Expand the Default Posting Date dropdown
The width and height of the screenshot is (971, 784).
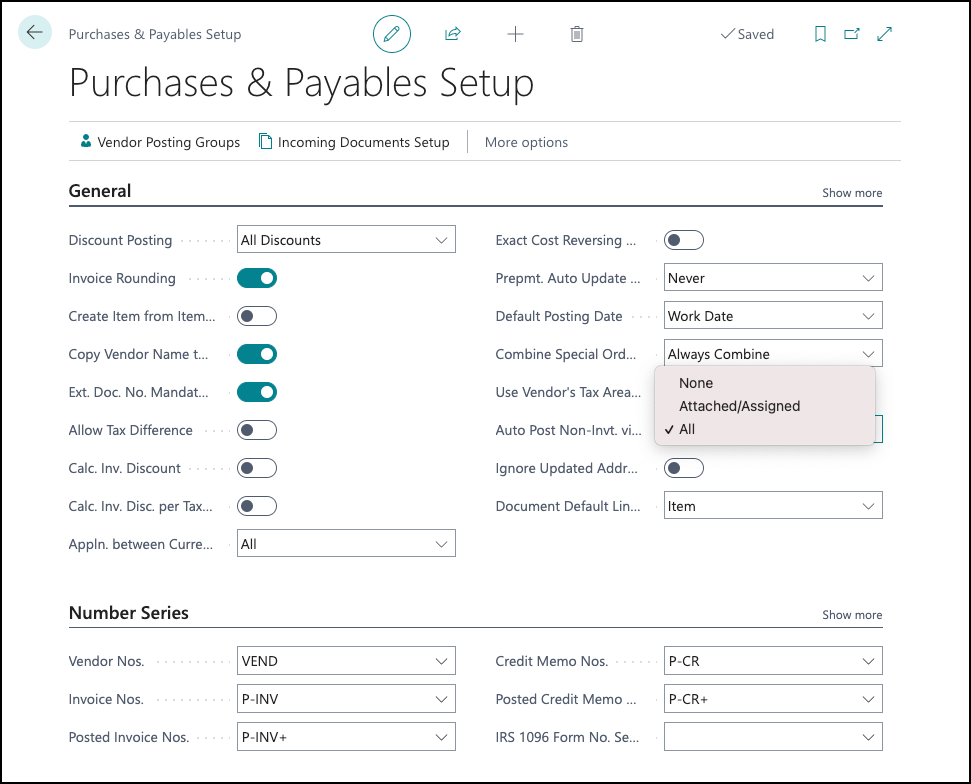coord(773,316)
